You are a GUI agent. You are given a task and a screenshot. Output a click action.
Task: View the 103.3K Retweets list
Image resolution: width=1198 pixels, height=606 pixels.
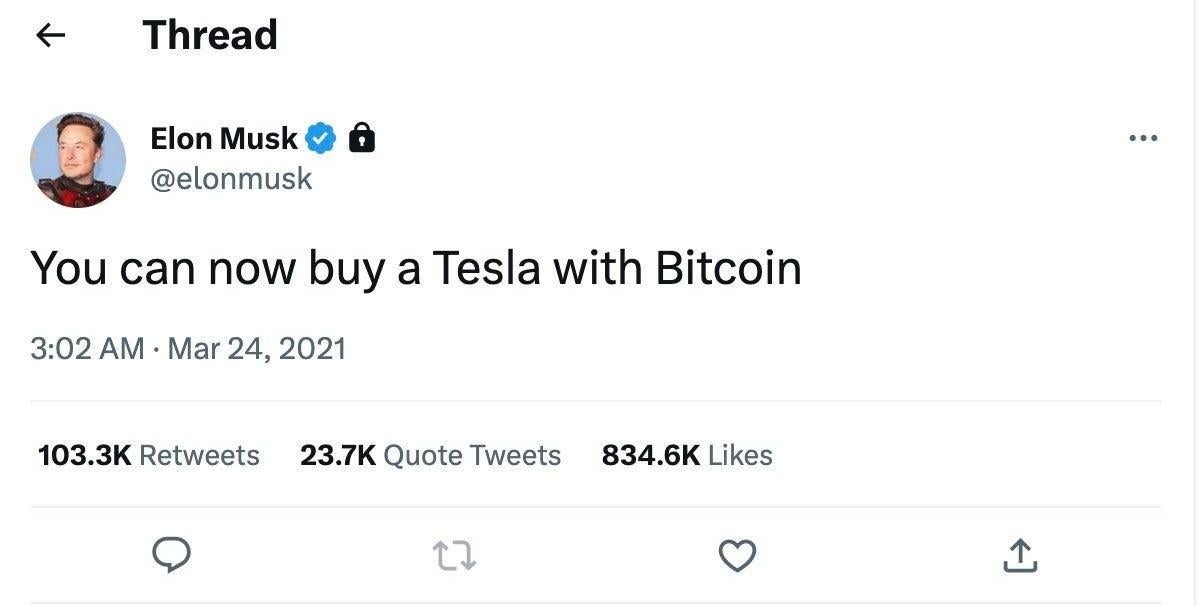coord(148,454)
